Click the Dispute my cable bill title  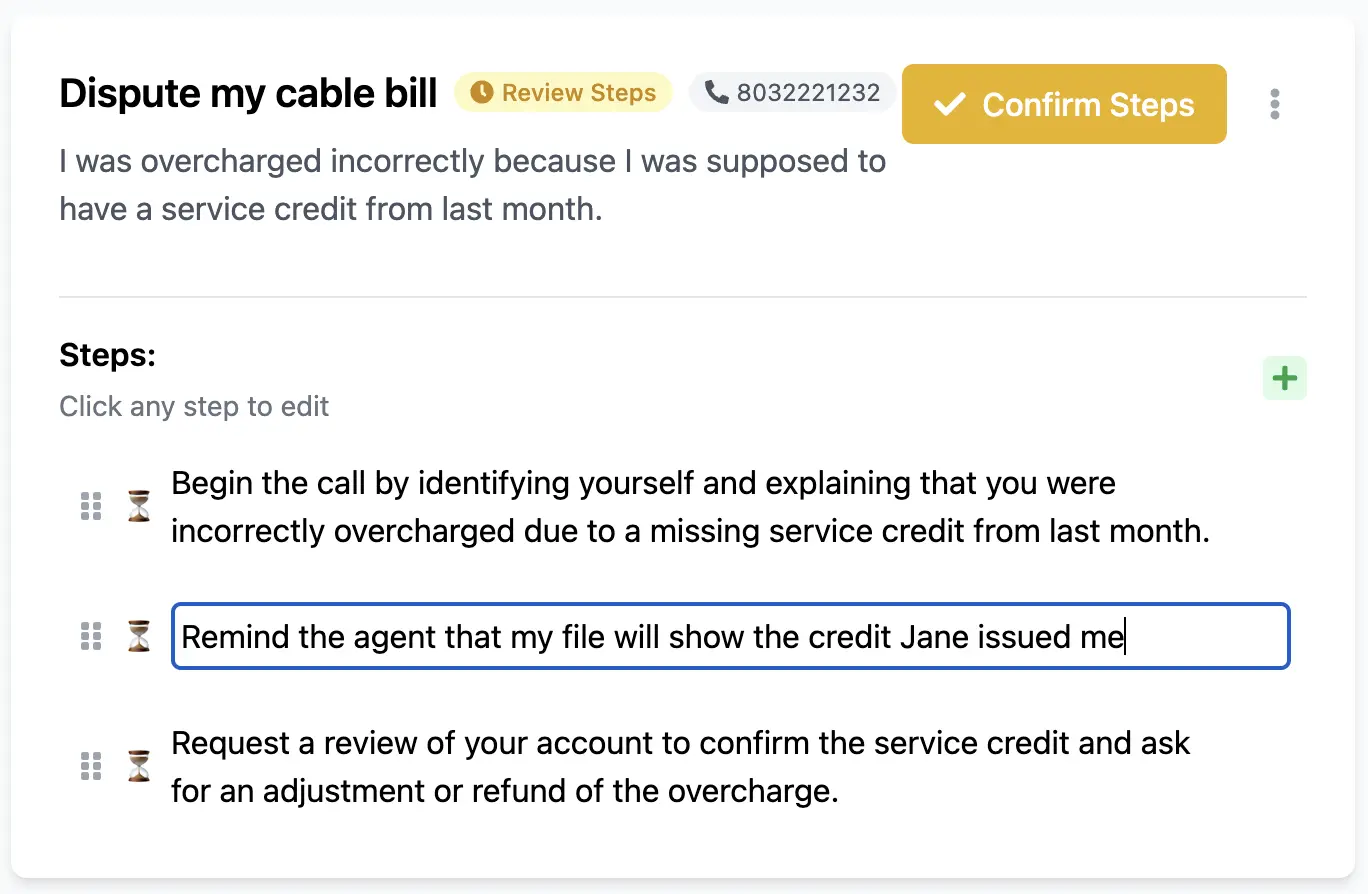[x=248, y=93]
